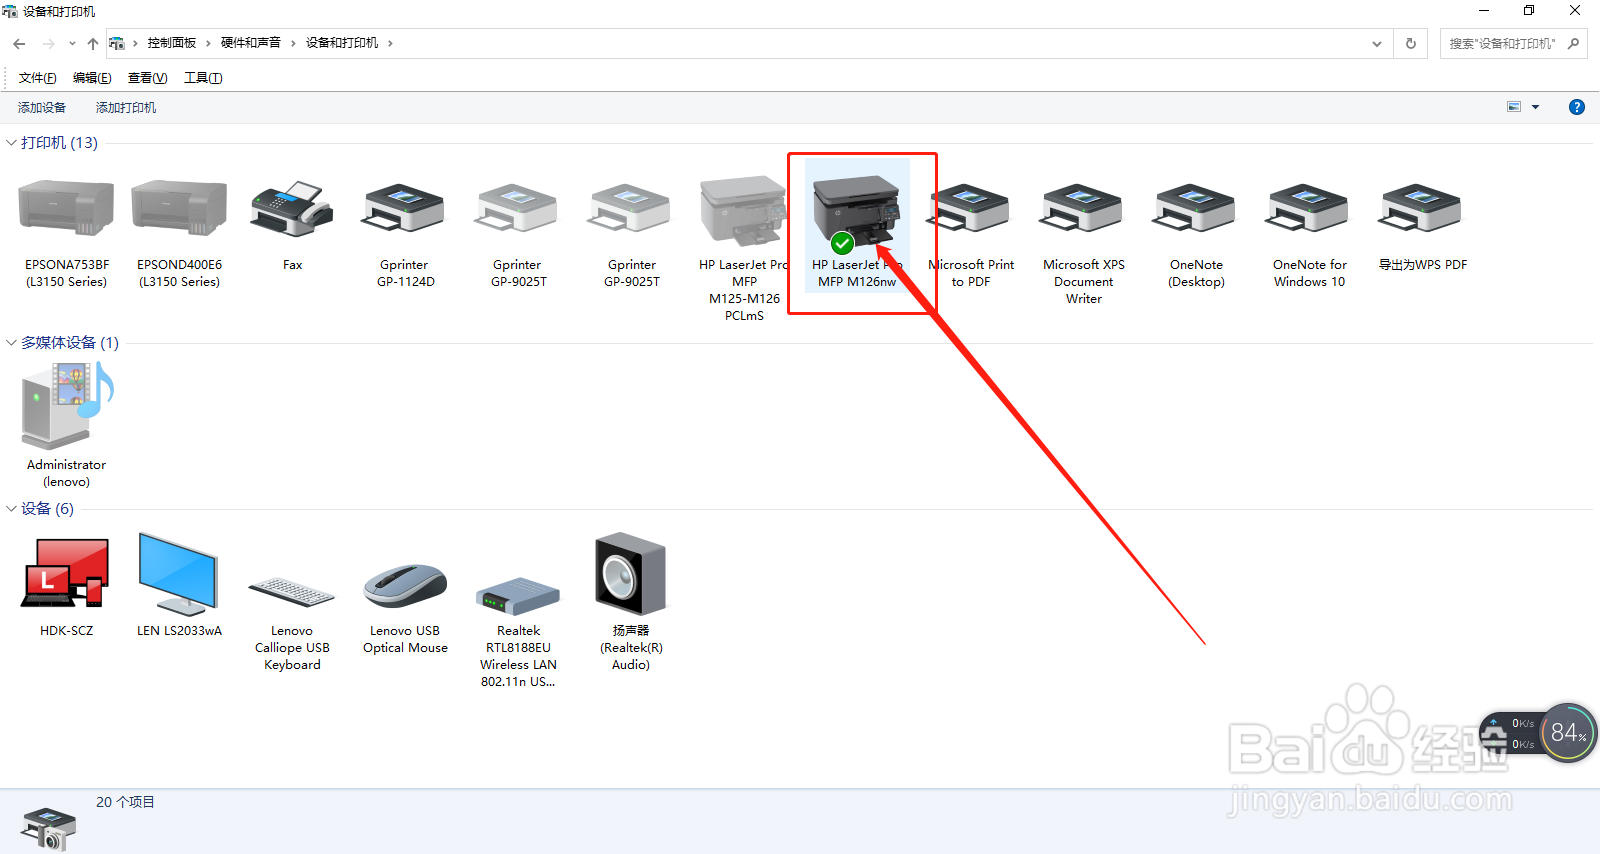This screenshot has height=854, width=1600.
Task: Click the 添加打印机 button
Action: [x=126, y=108]
